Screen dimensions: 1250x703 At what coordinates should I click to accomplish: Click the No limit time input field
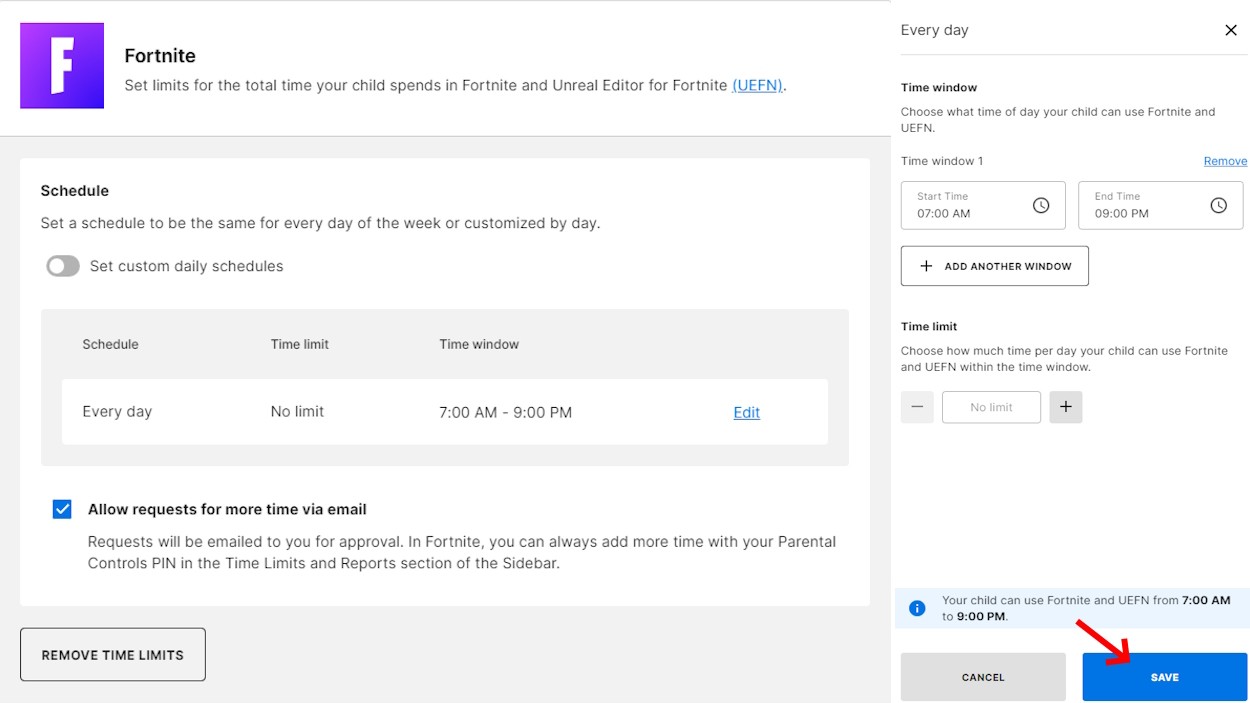click(x=991, y=407)
